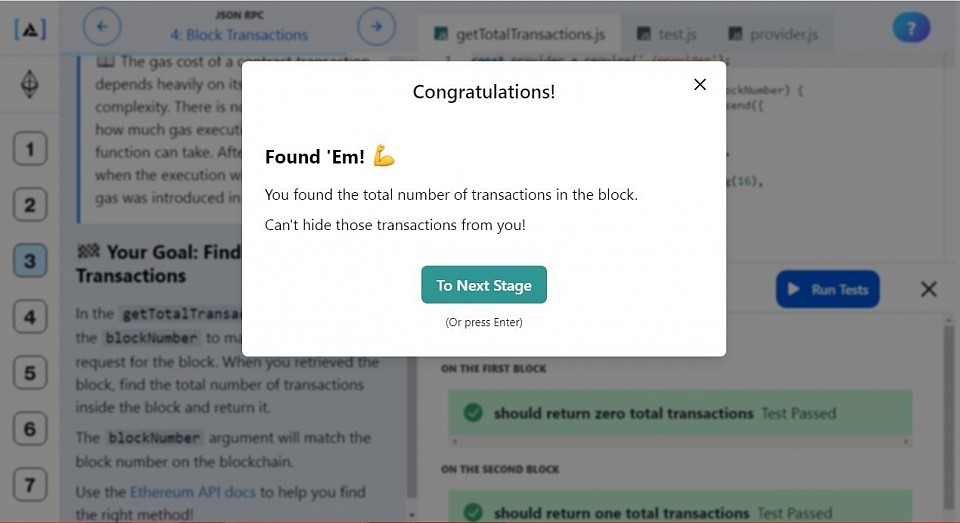The height and width of the screenshot is (523, 960).
Task: Select stage 1 in sidebar
Action: click(x=30, y=149)
